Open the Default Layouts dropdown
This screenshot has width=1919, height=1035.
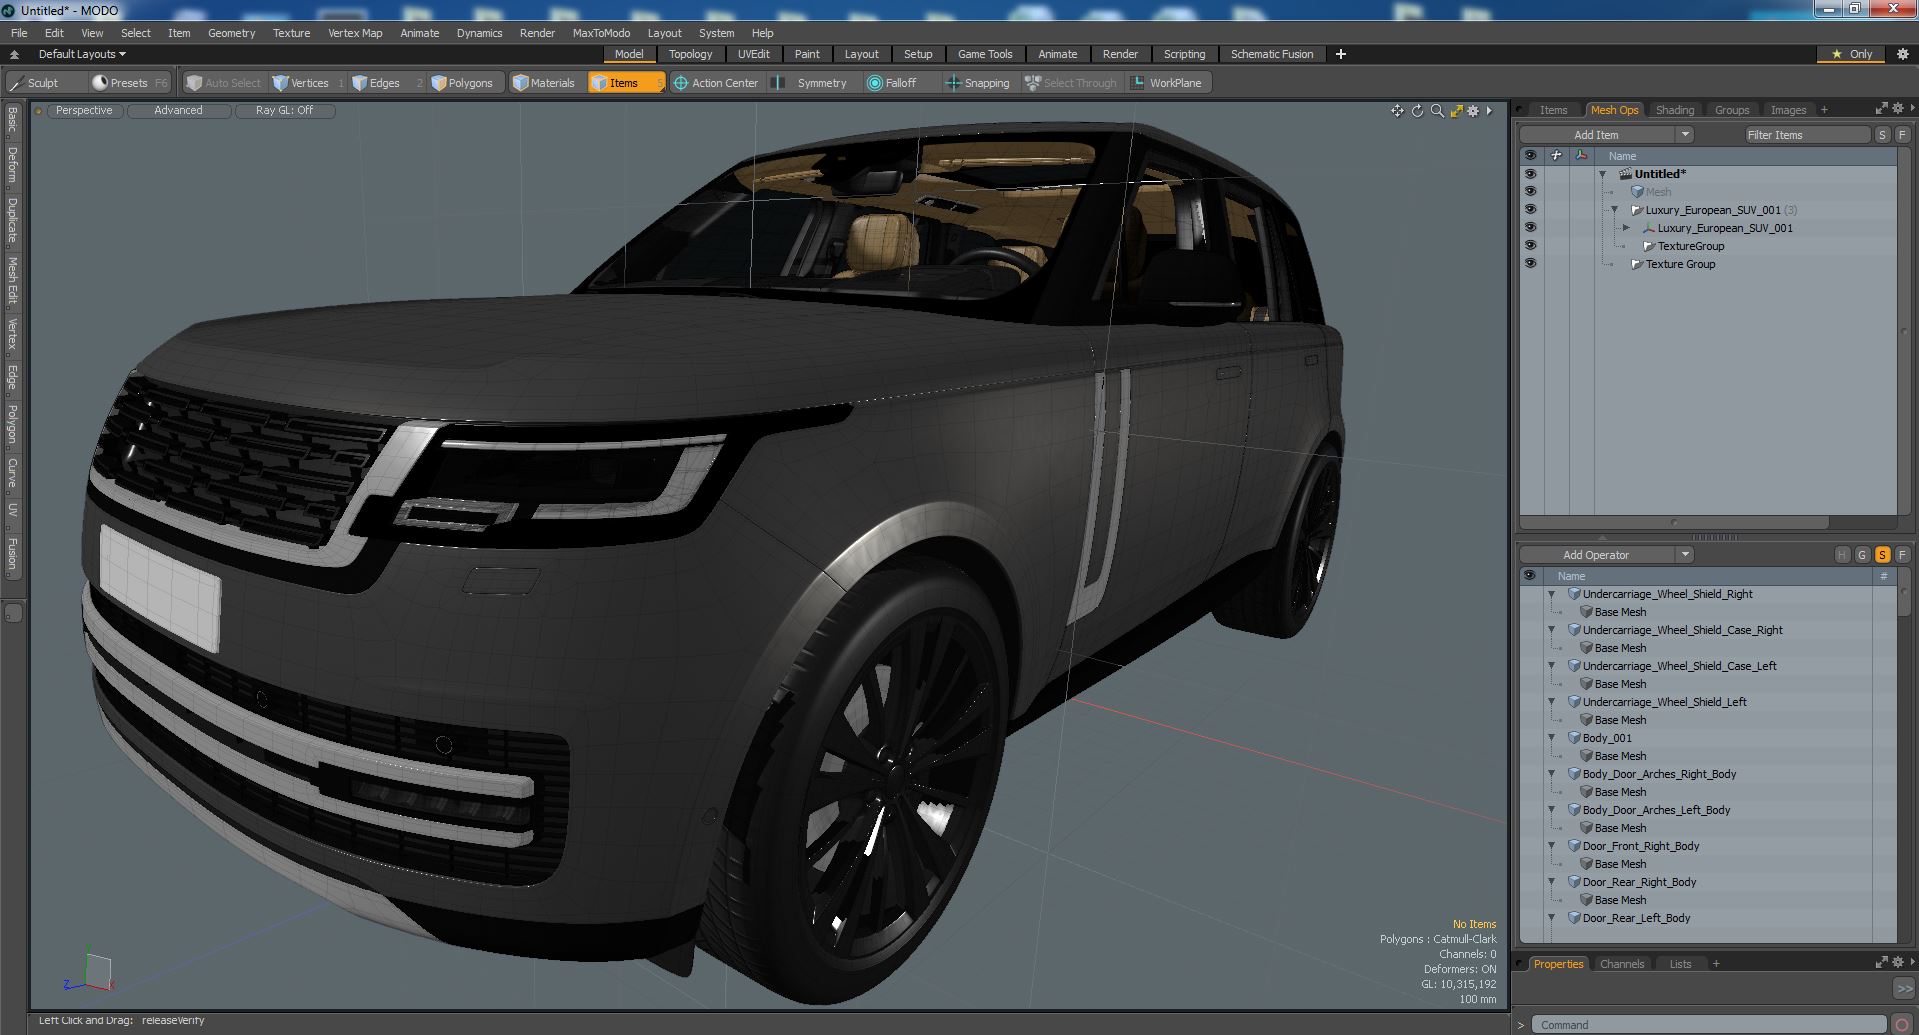(x=82, y=54)
